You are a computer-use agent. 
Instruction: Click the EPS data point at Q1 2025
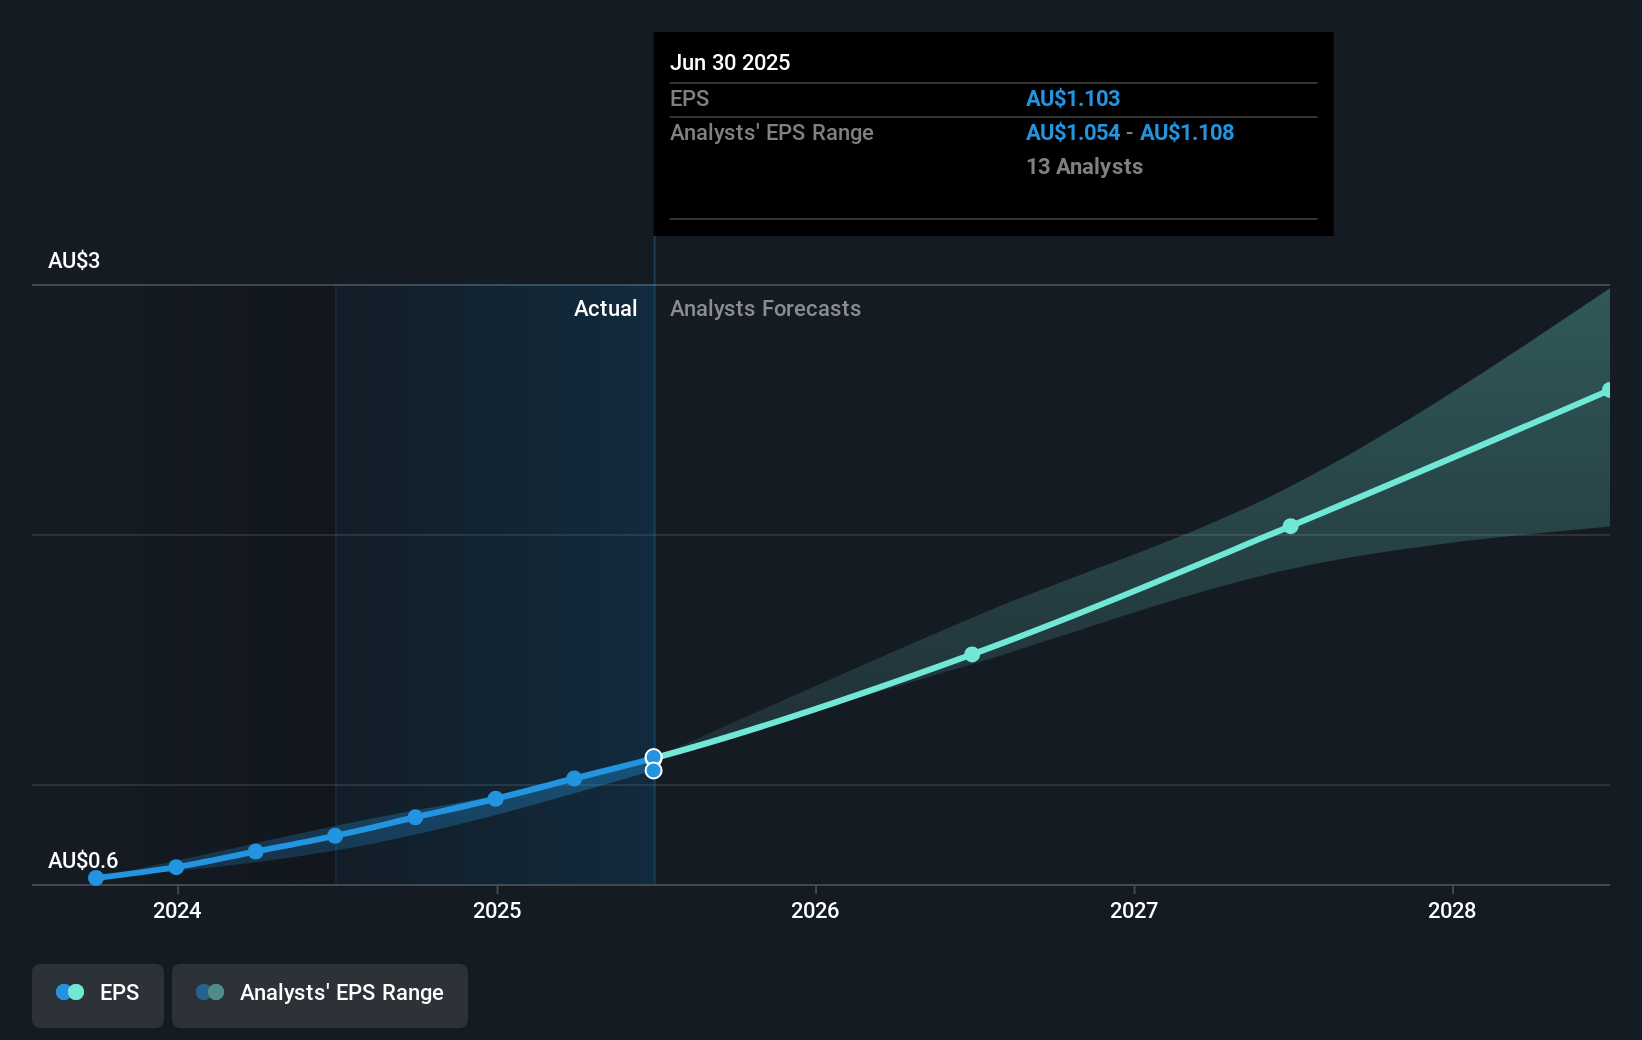point(574,778)
